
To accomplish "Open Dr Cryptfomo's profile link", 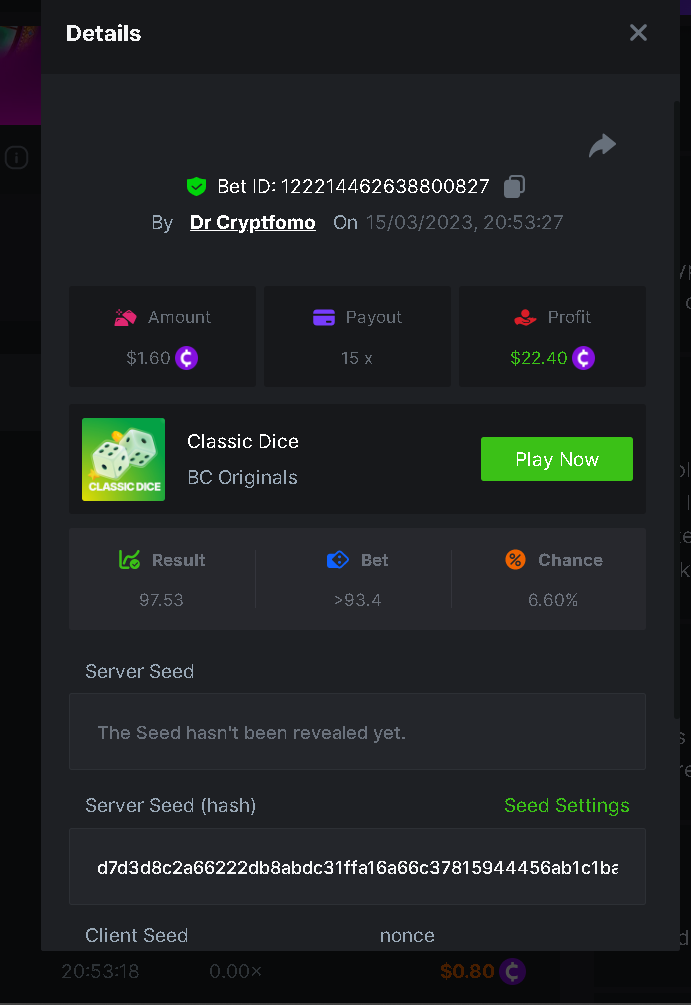I will (x=252, y=223).
